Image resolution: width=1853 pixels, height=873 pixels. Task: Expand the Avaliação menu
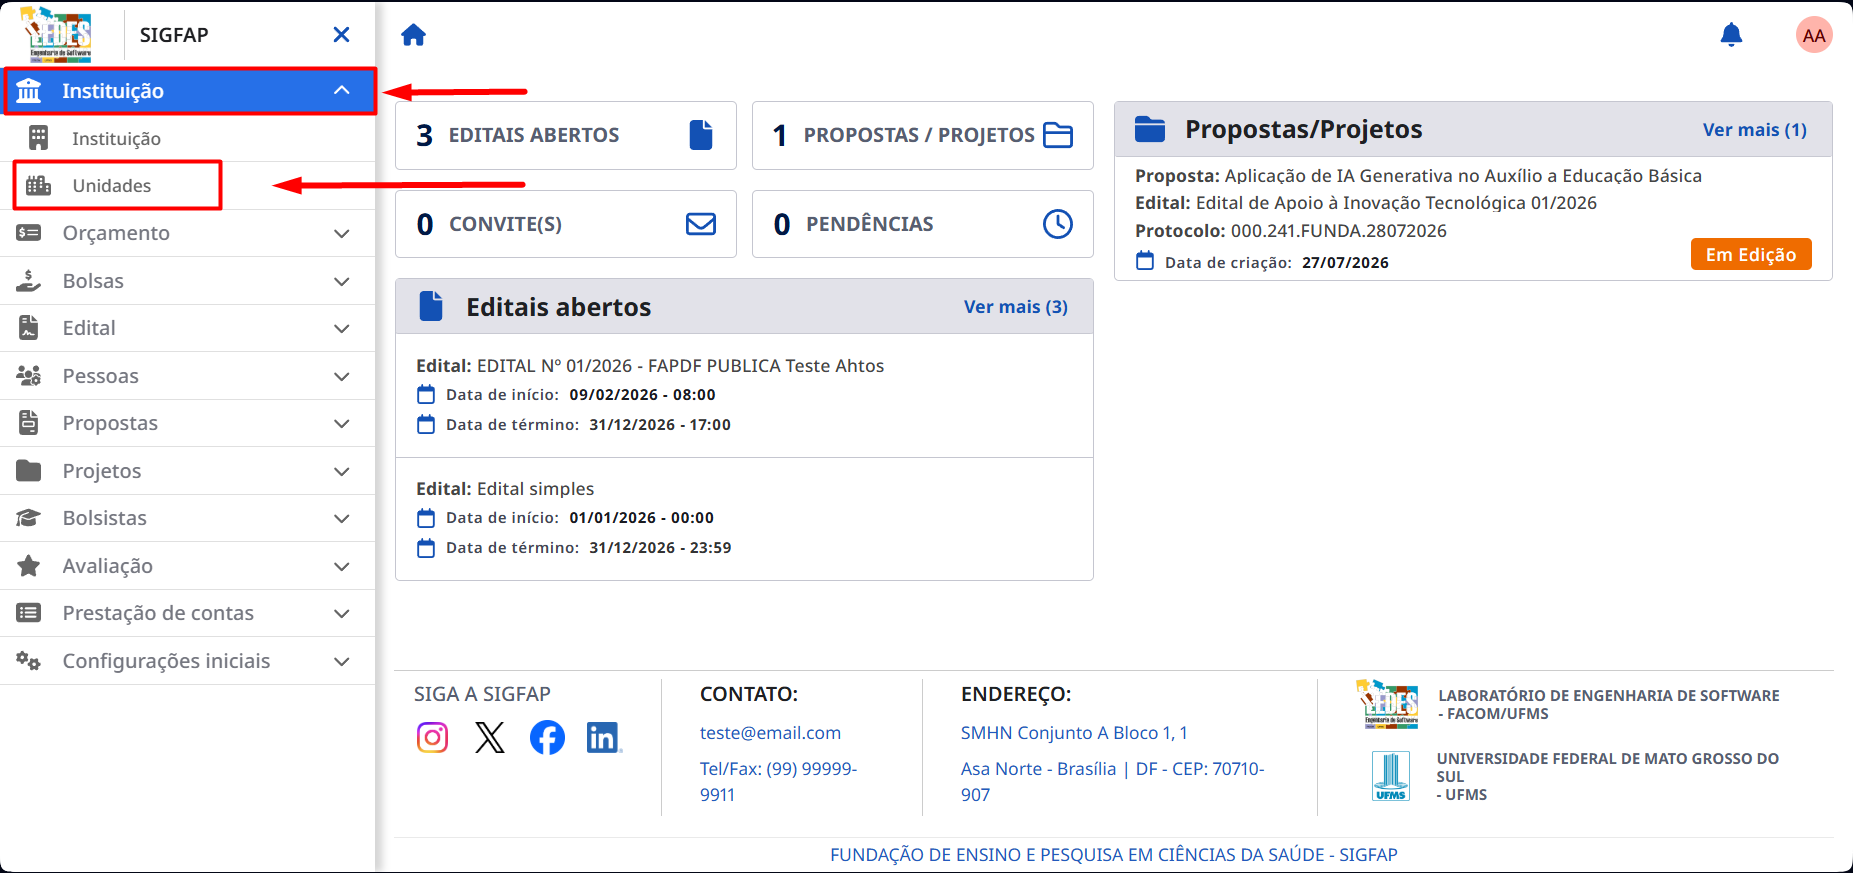coord(188,566)
